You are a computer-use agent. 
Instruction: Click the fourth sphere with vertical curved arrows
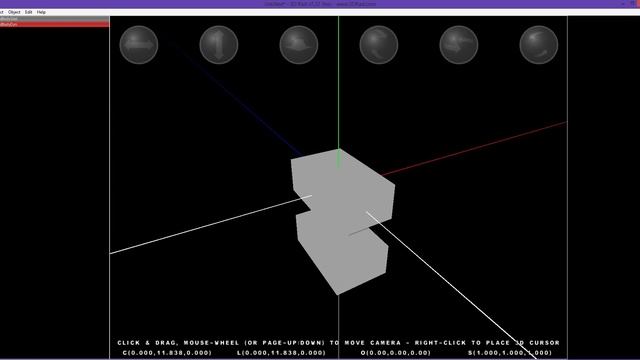coord(379,45)
